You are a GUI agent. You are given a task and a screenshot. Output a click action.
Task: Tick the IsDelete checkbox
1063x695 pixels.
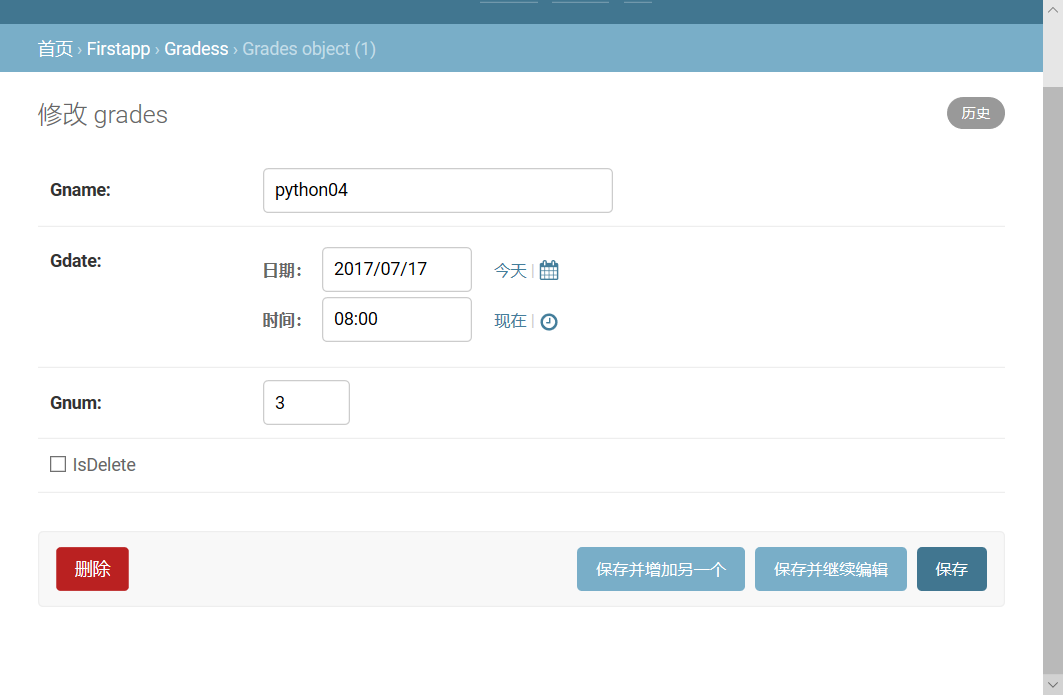pos(58,464)
